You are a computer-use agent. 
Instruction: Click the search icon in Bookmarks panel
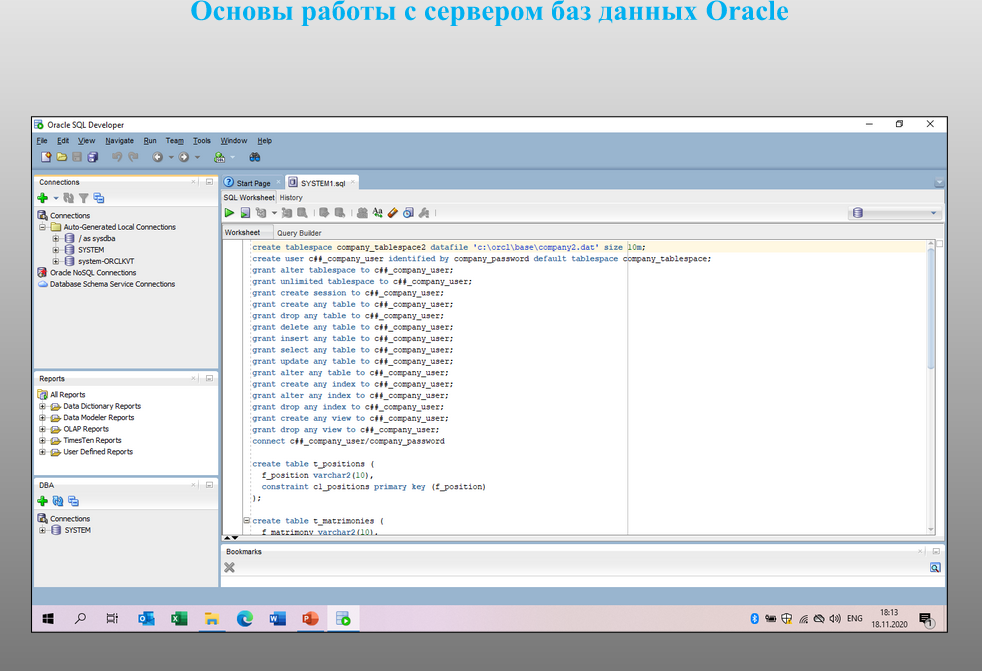pyautogui.click(x=935, y=568)
